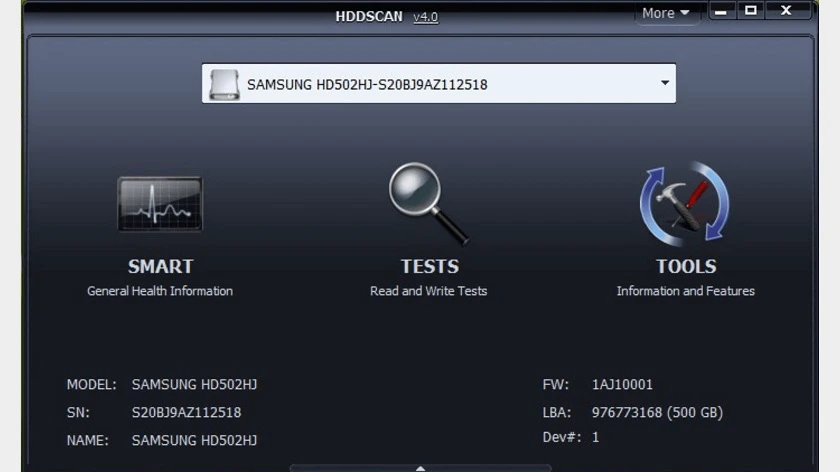Click the v4.0 version link
Screen dimensions: 840x472
point(426,17)
